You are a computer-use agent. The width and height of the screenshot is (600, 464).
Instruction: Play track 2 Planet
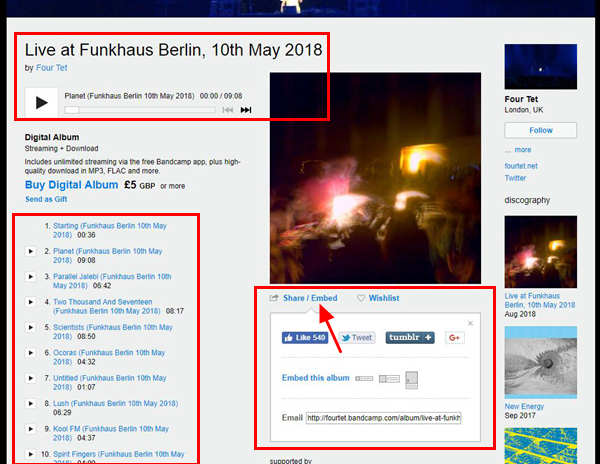(31, 251)
